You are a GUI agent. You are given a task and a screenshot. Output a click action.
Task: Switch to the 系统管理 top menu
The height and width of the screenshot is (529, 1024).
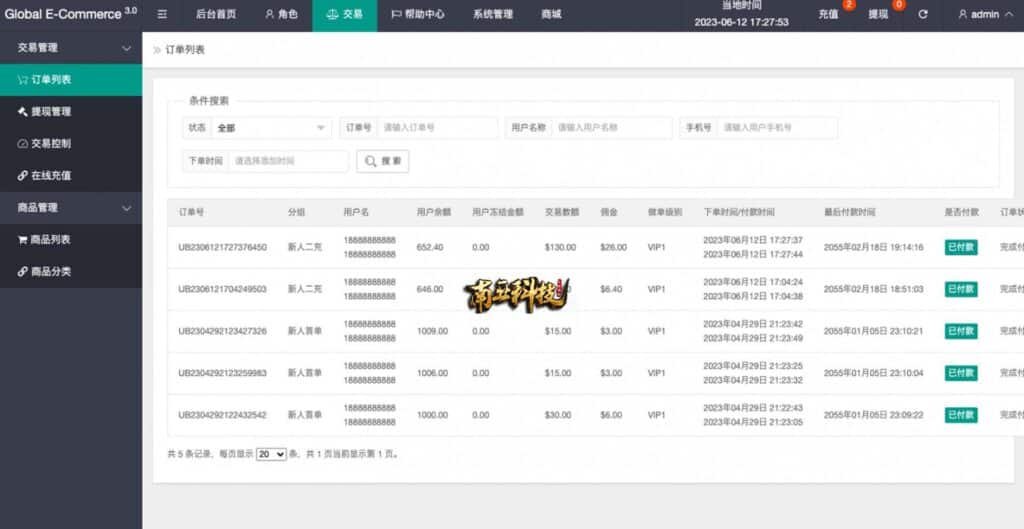(492, 15)
